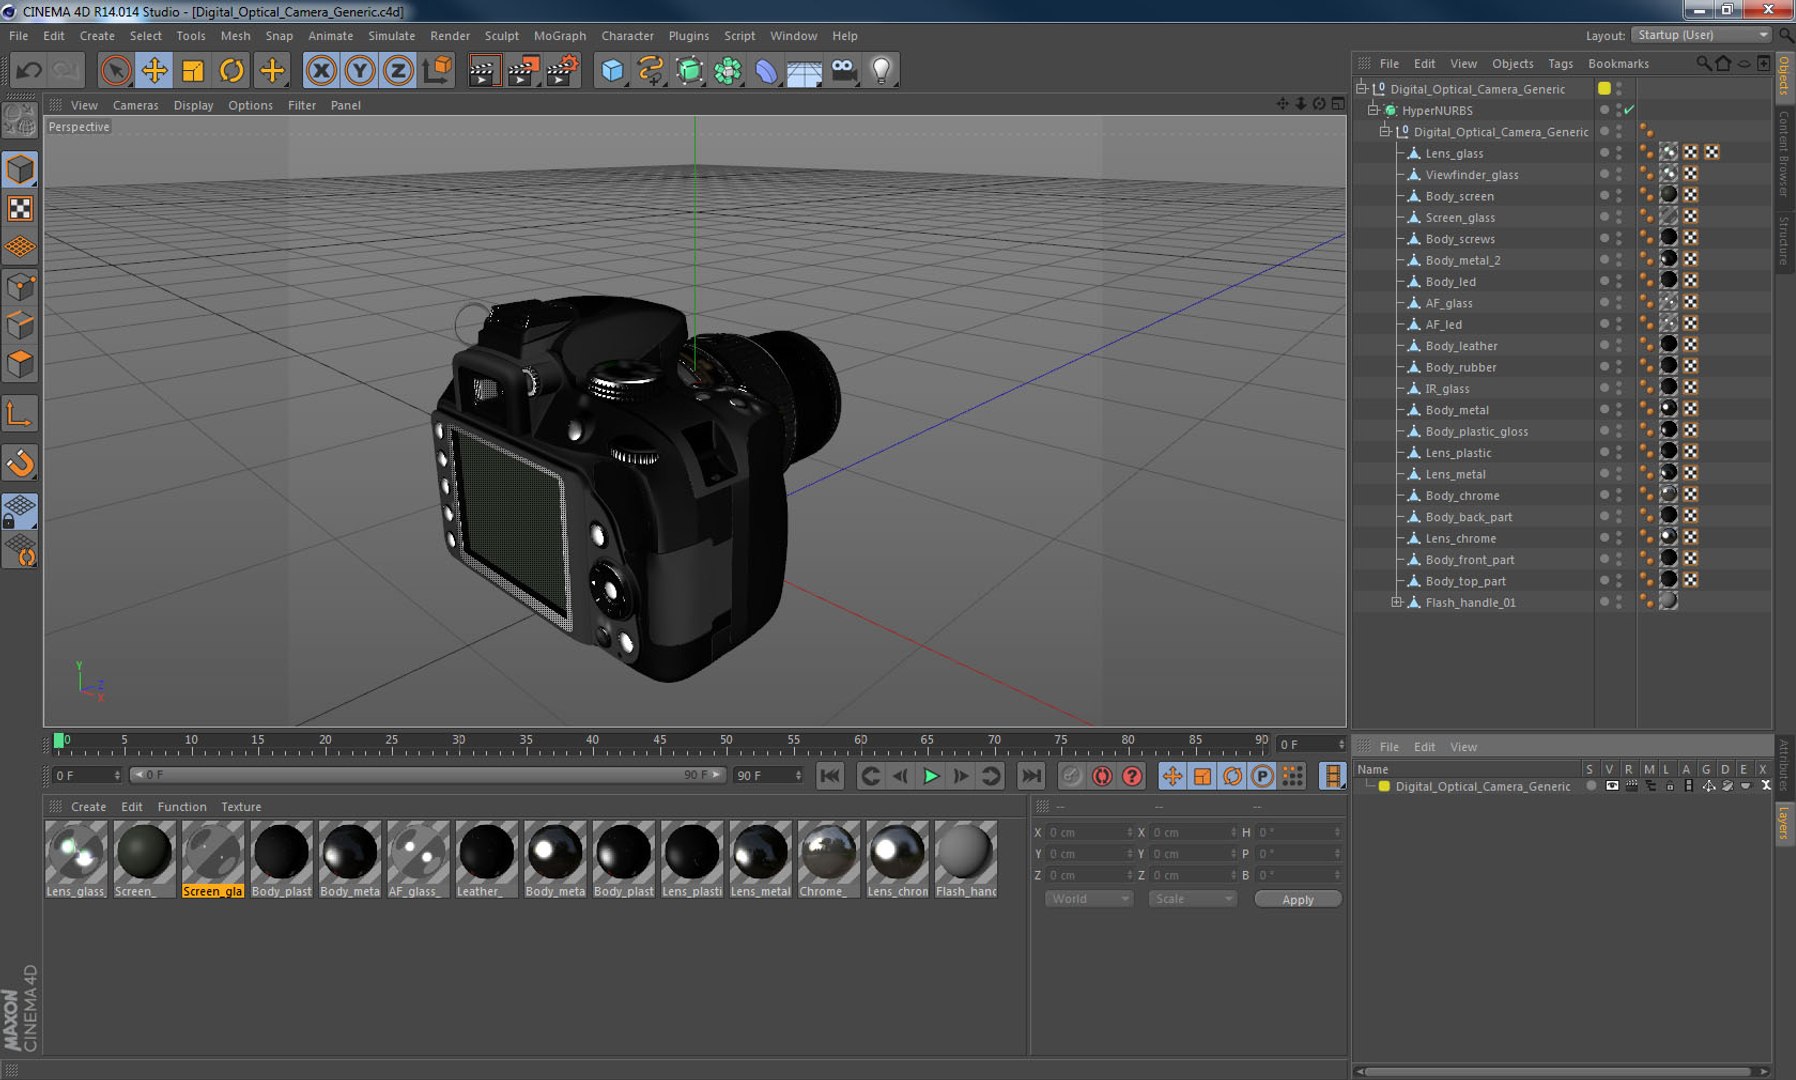Add a camera object
1796x1080 pixels.
click(x=844, y=70)
